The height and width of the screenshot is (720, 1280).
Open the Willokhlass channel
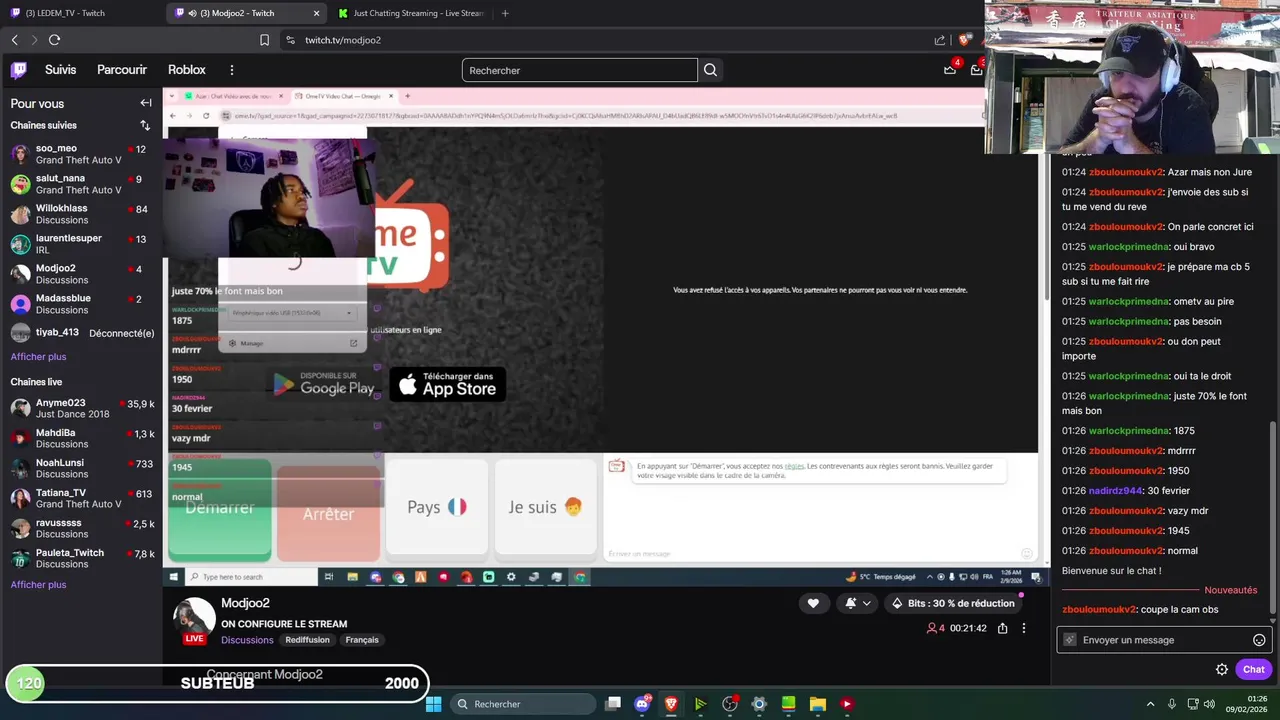pyautogui.click(x=81, y=214)
